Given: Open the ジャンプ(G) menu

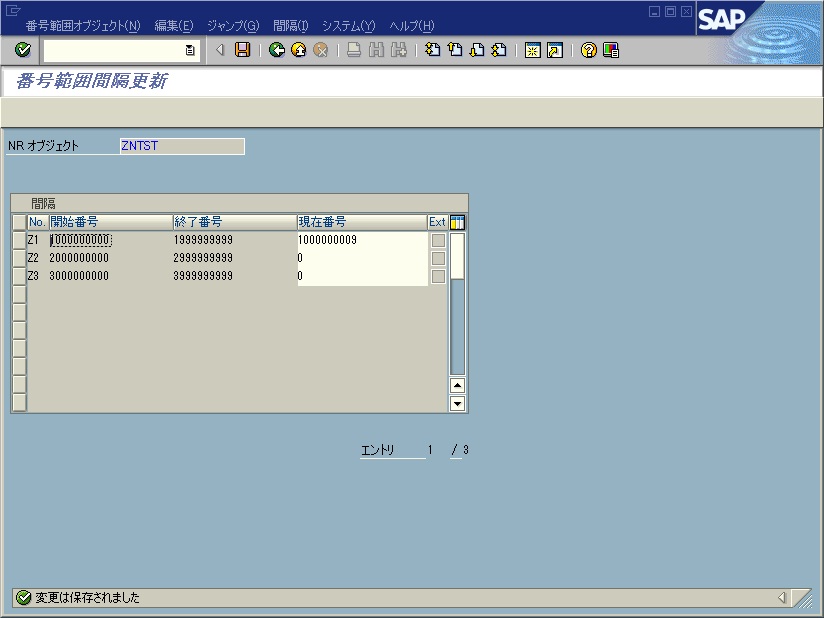Looking at the screenshot, I should 232,25.
